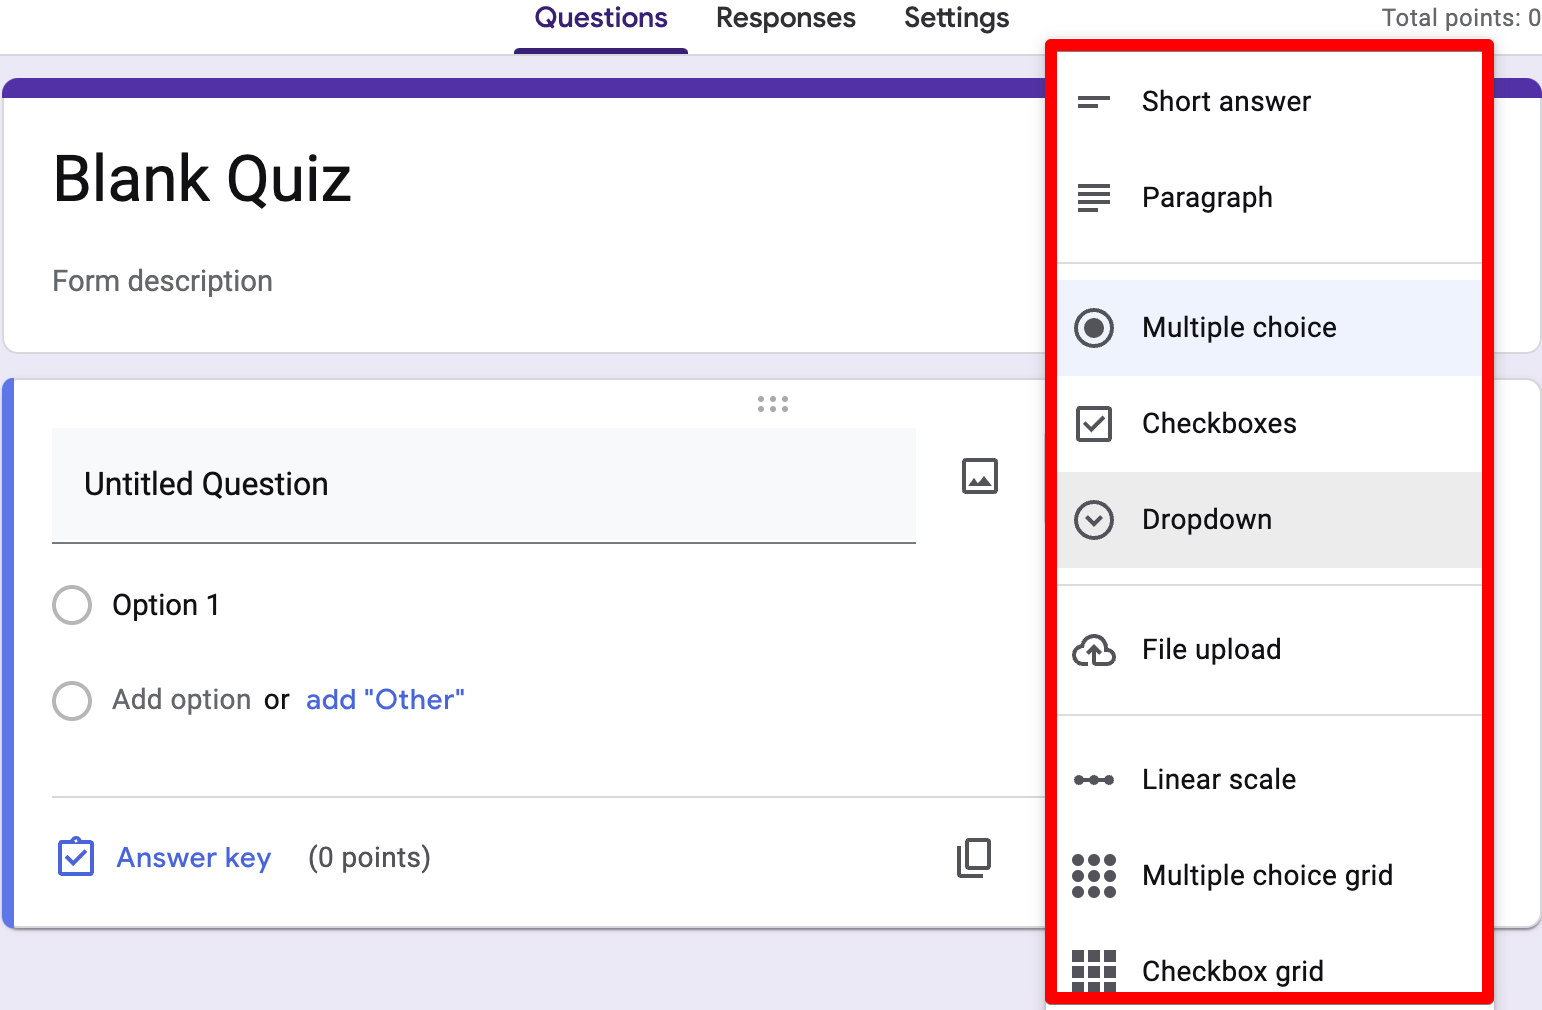Click the drag handle dots above question

(x=772, y=404)
